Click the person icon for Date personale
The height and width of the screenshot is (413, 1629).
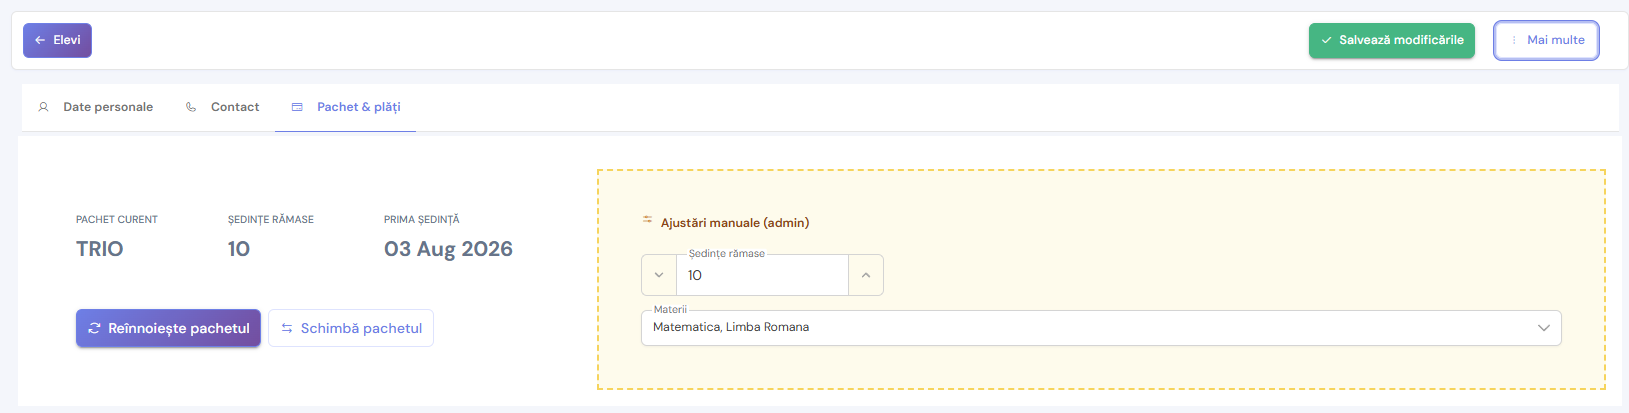coord(43,107)
